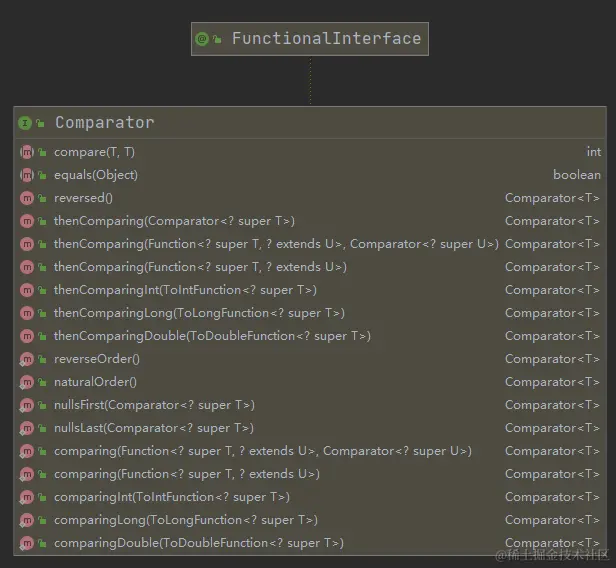
Task: Click the annotation icon beside FunctionalInterface
Action: [x=202, y=39]
